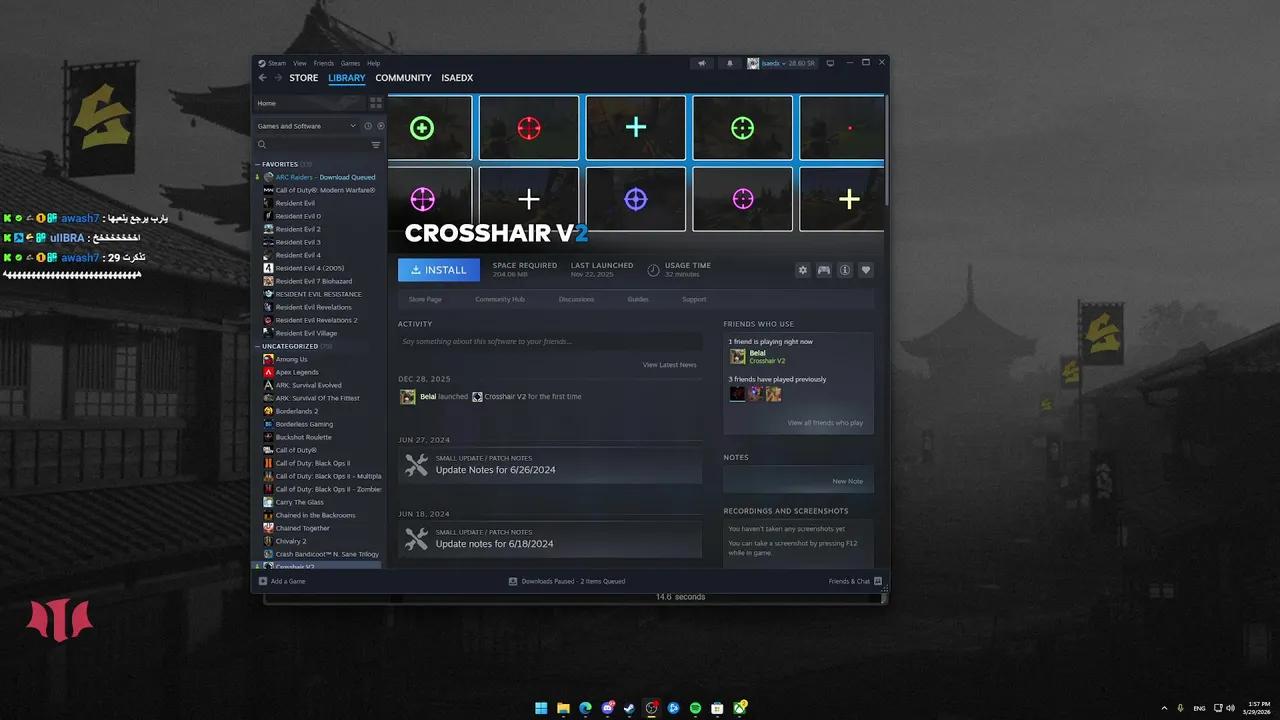Click Add a Game
Viewport: 1280px width, 720px height.
(282, 581)
